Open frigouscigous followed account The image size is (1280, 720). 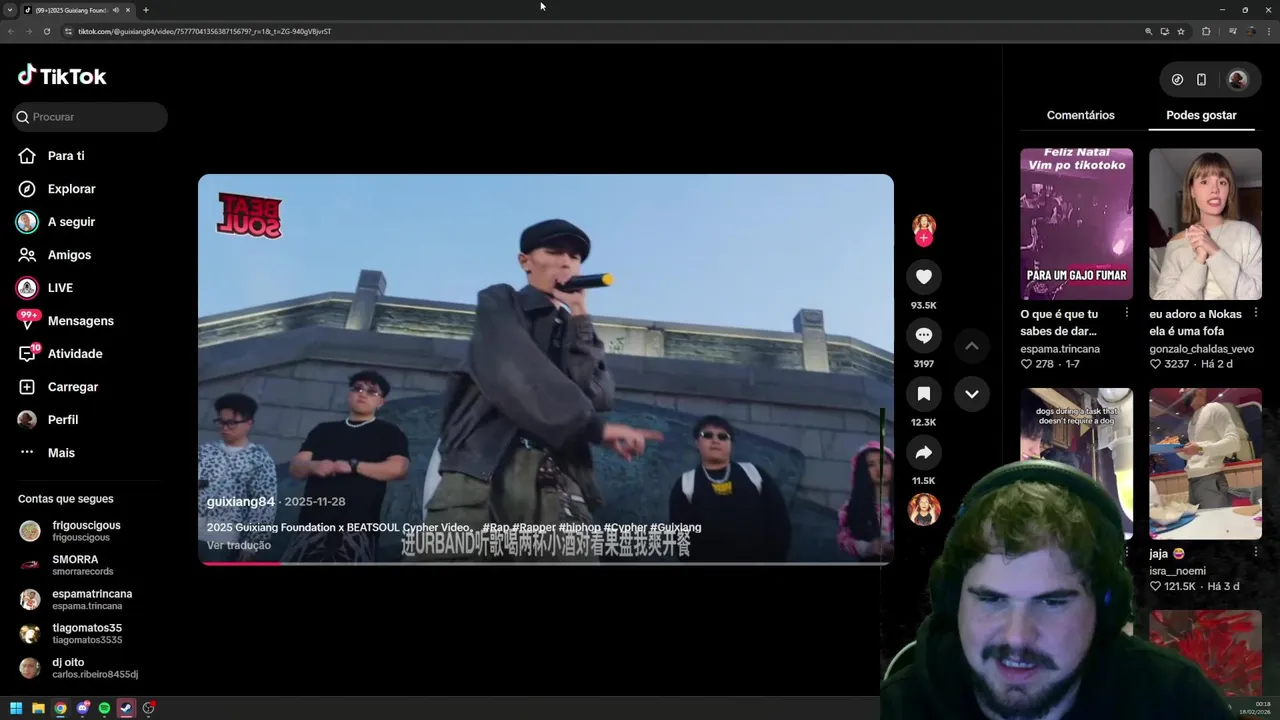(85, 531)
